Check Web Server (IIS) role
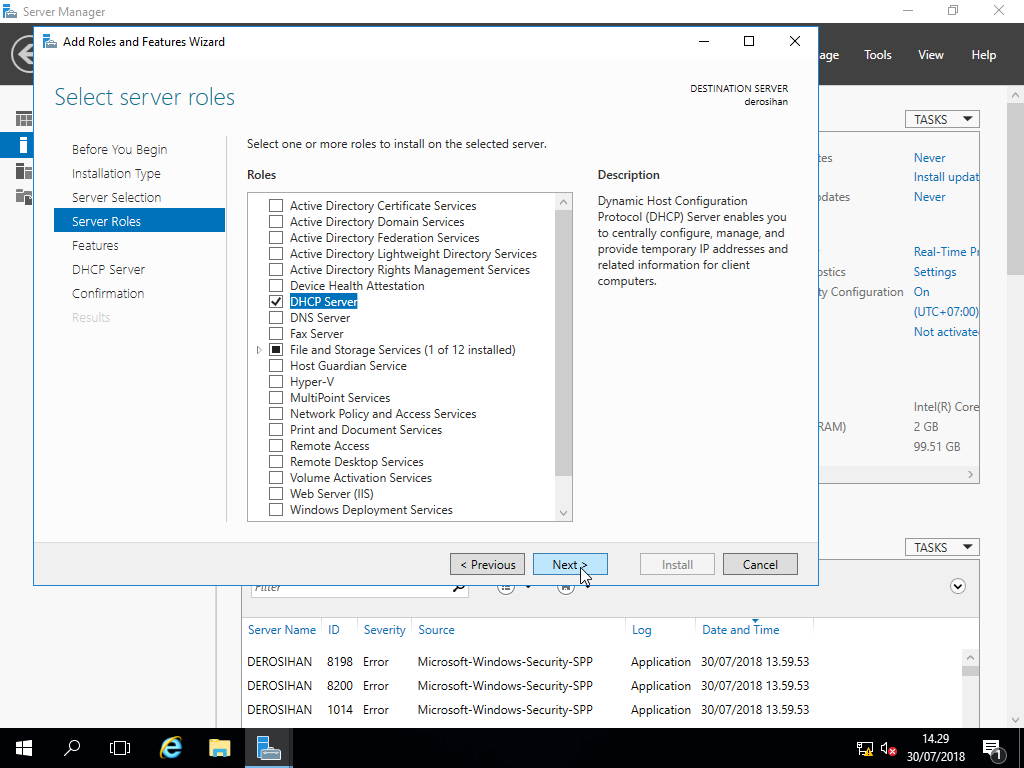 276,494
